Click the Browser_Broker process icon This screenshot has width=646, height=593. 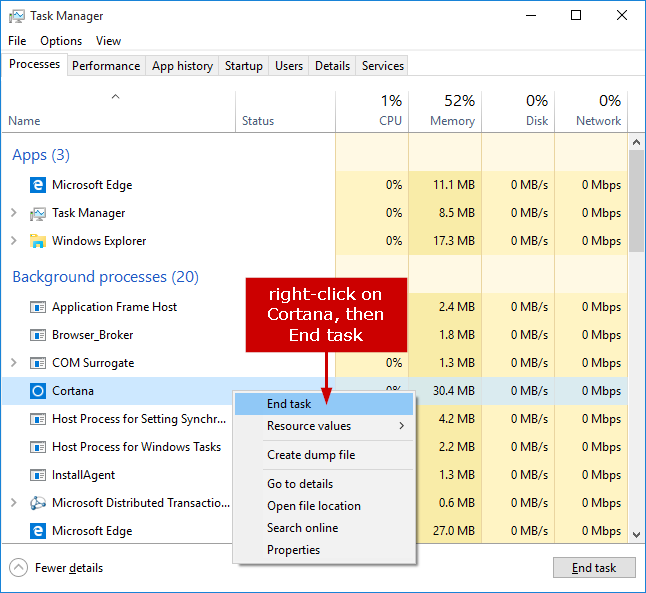pos(38,335)
